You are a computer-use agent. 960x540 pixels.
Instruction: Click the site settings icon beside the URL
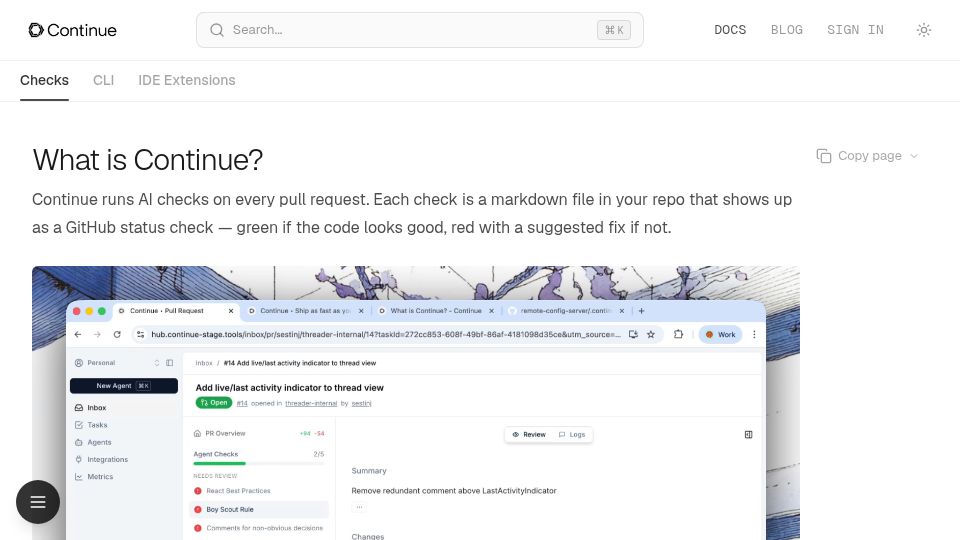(x=140, y=334)
